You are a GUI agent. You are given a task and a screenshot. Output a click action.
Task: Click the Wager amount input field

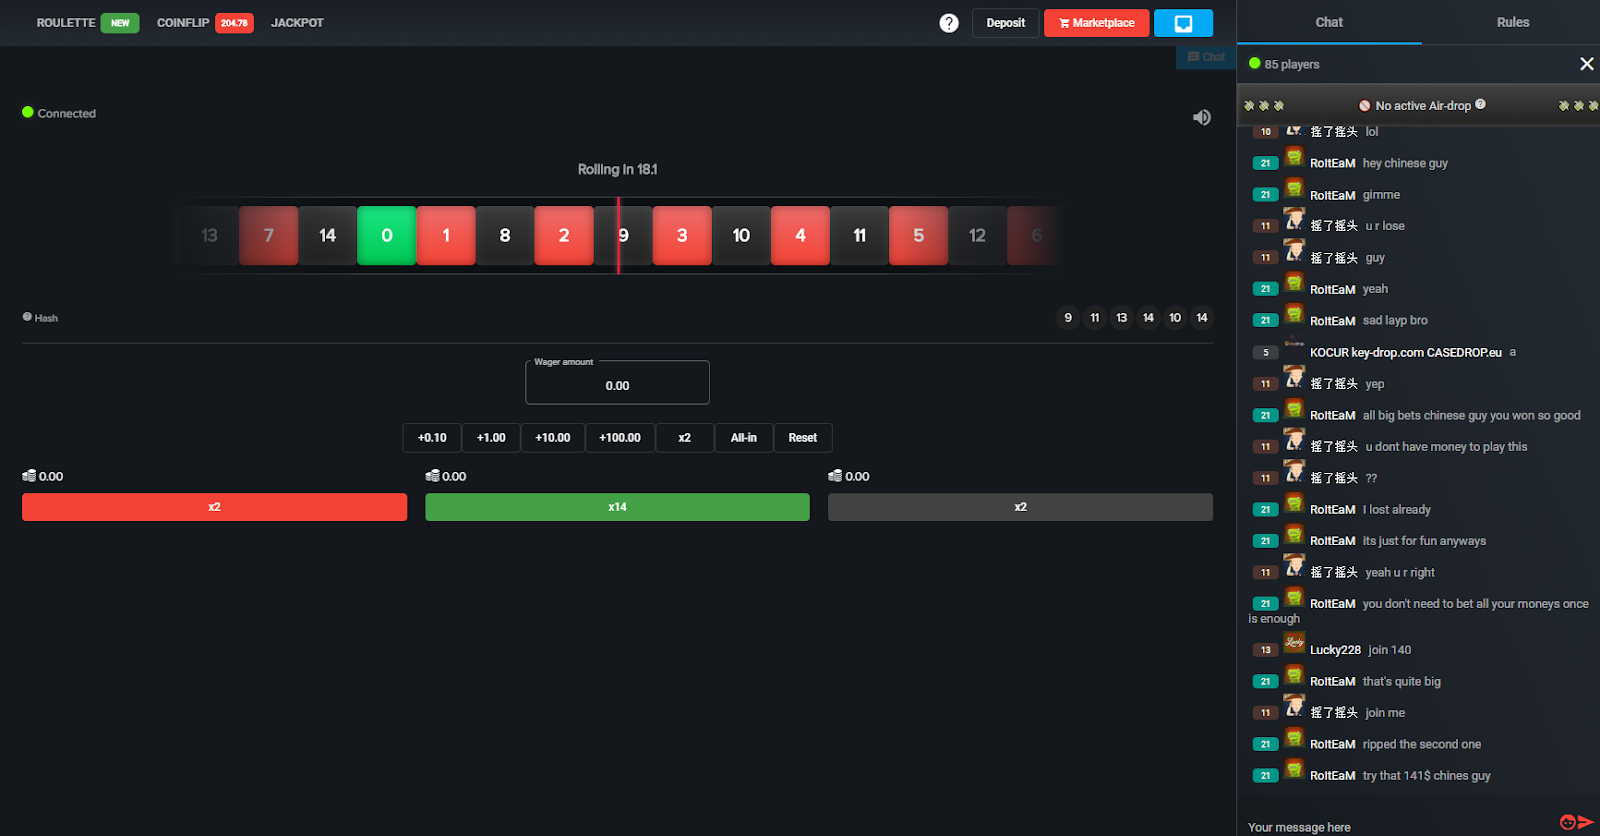(x=617, y=385)
